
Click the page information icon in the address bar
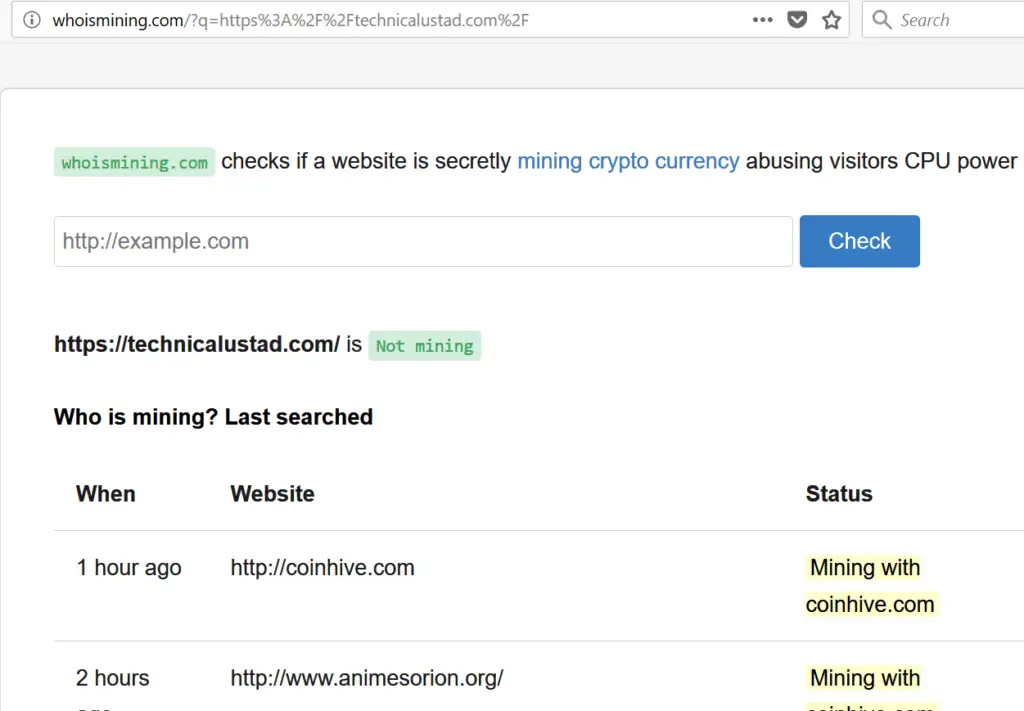(30, 19)
